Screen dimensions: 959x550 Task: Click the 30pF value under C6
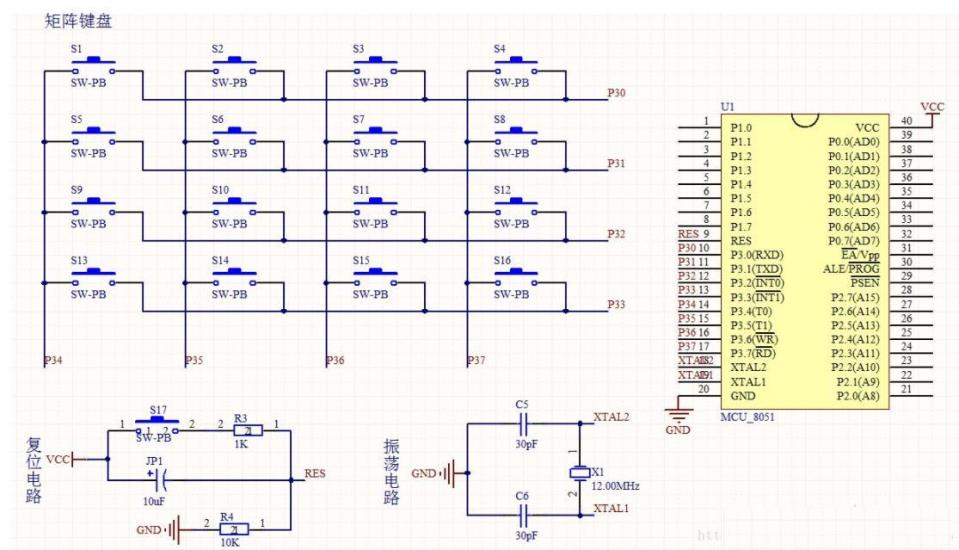pos(526,536)
